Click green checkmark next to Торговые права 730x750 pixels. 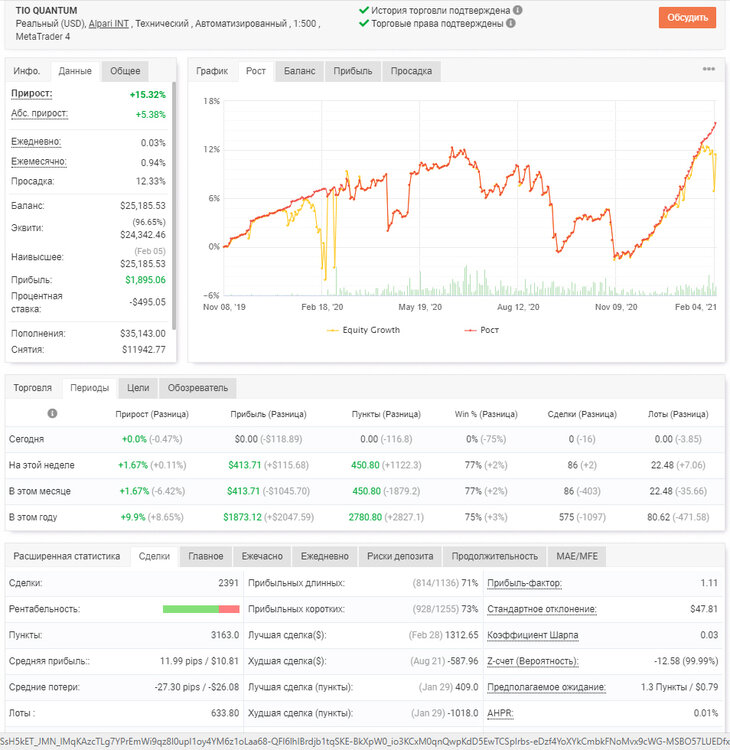point(364,23)
